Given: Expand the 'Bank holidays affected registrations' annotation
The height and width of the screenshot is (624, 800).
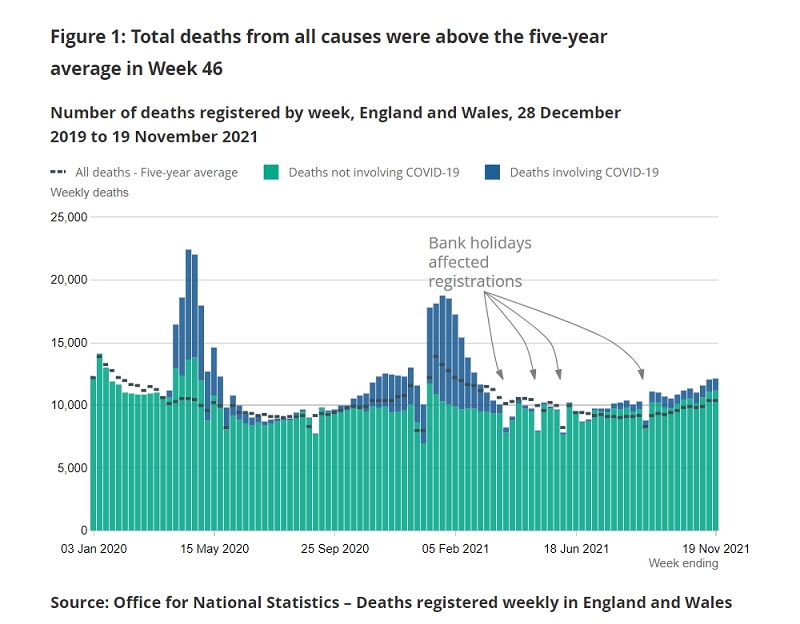Looking at the screenshot, I should click(x=480, y=260).
